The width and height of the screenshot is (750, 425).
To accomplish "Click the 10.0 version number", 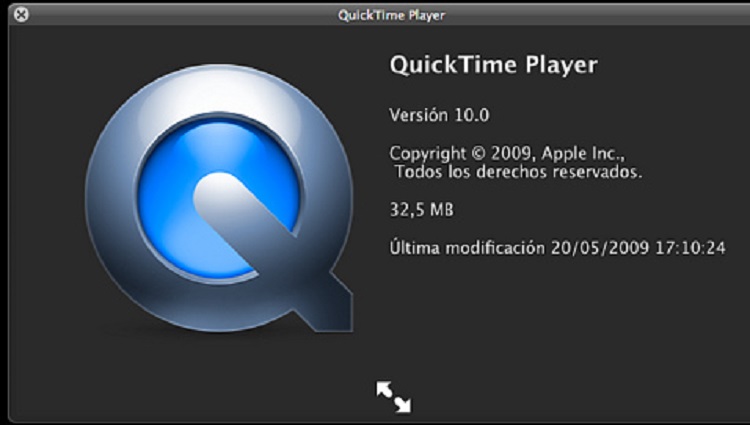I will coord(471,115).
